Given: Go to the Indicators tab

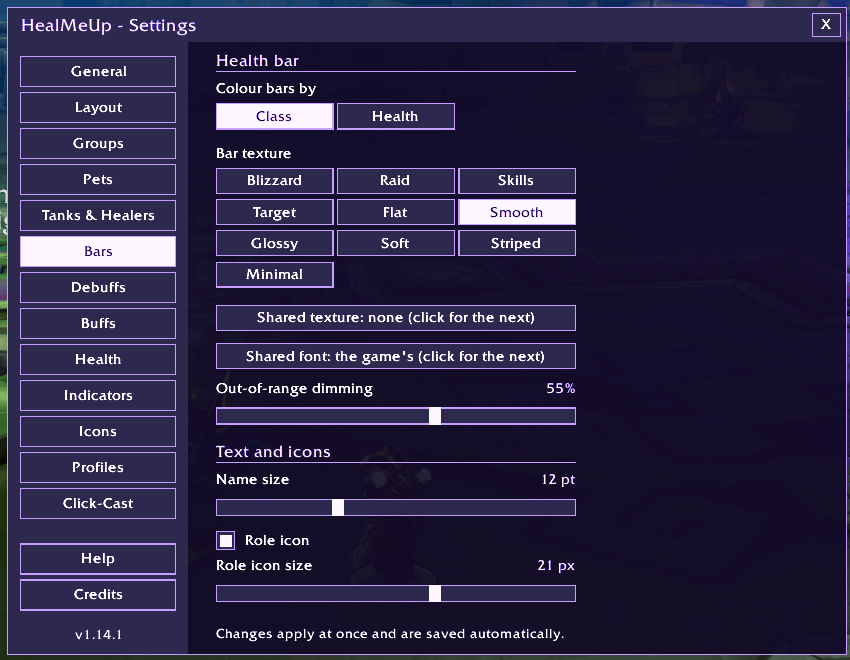Looking at the screenshot, I should point(98,396).
